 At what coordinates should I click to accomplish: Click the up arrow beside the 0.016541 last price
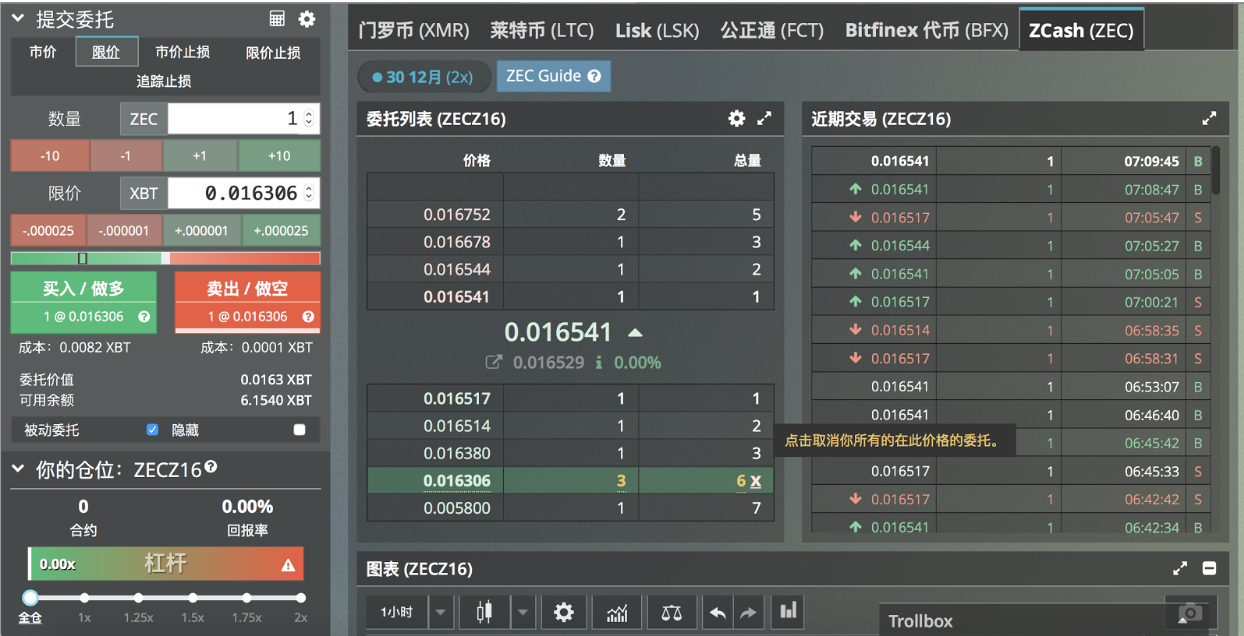click(635, 332)
